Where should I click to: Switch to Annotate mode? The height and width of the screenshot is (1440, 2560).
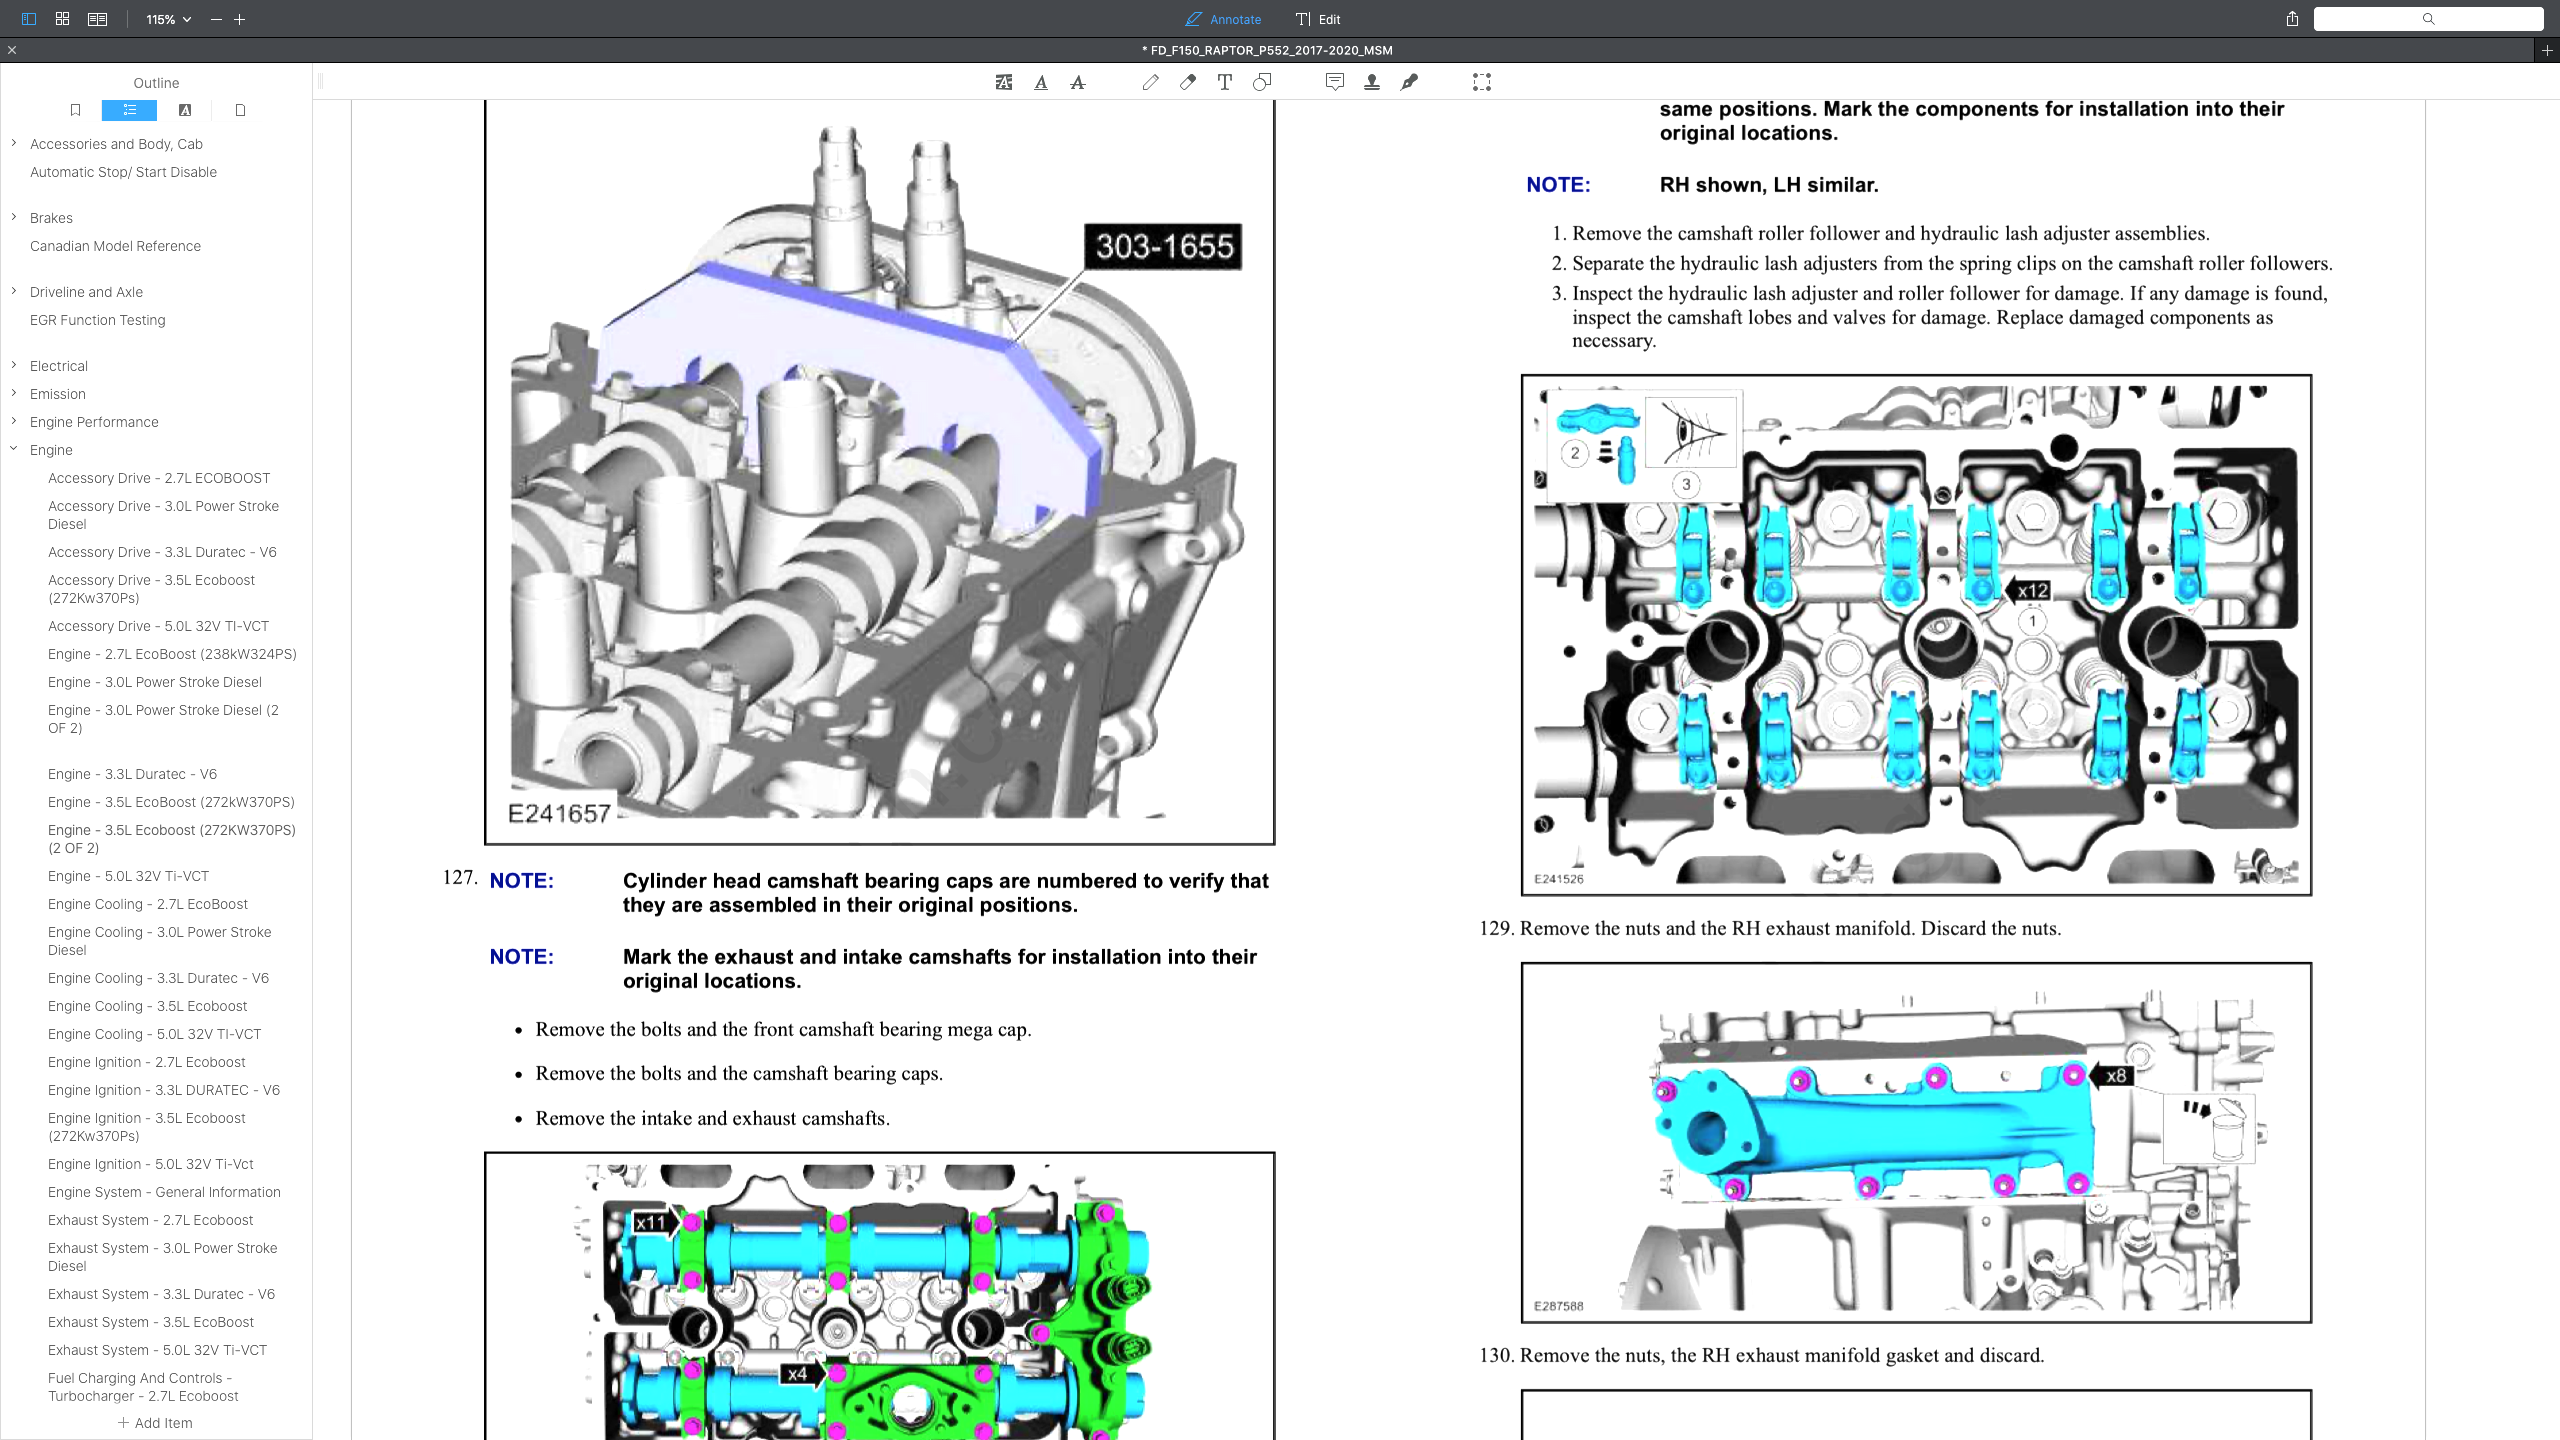1223,19
